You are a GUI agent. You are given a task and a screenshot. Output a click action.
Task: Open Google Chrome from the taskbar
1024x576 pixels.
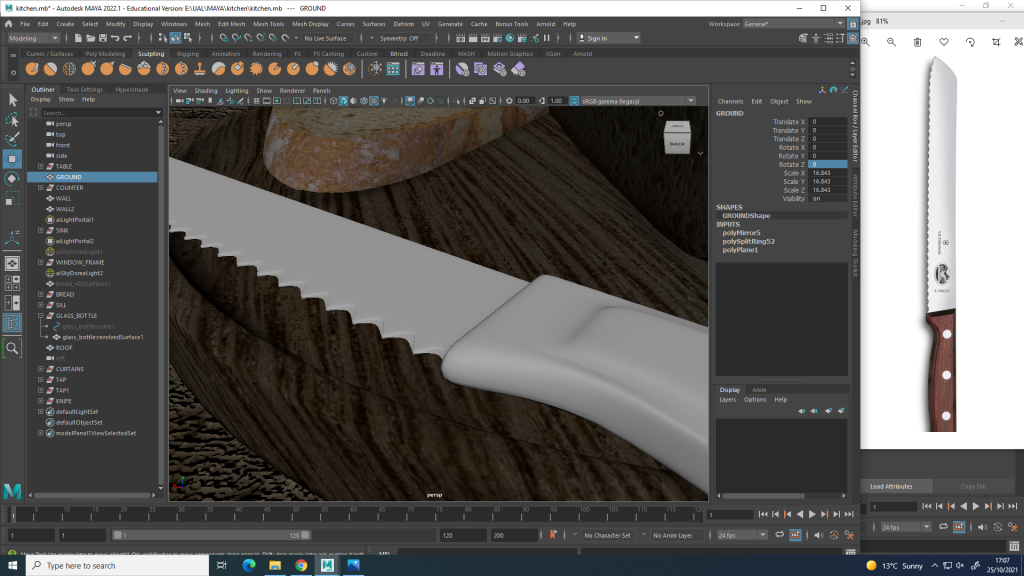click(301, 566)
